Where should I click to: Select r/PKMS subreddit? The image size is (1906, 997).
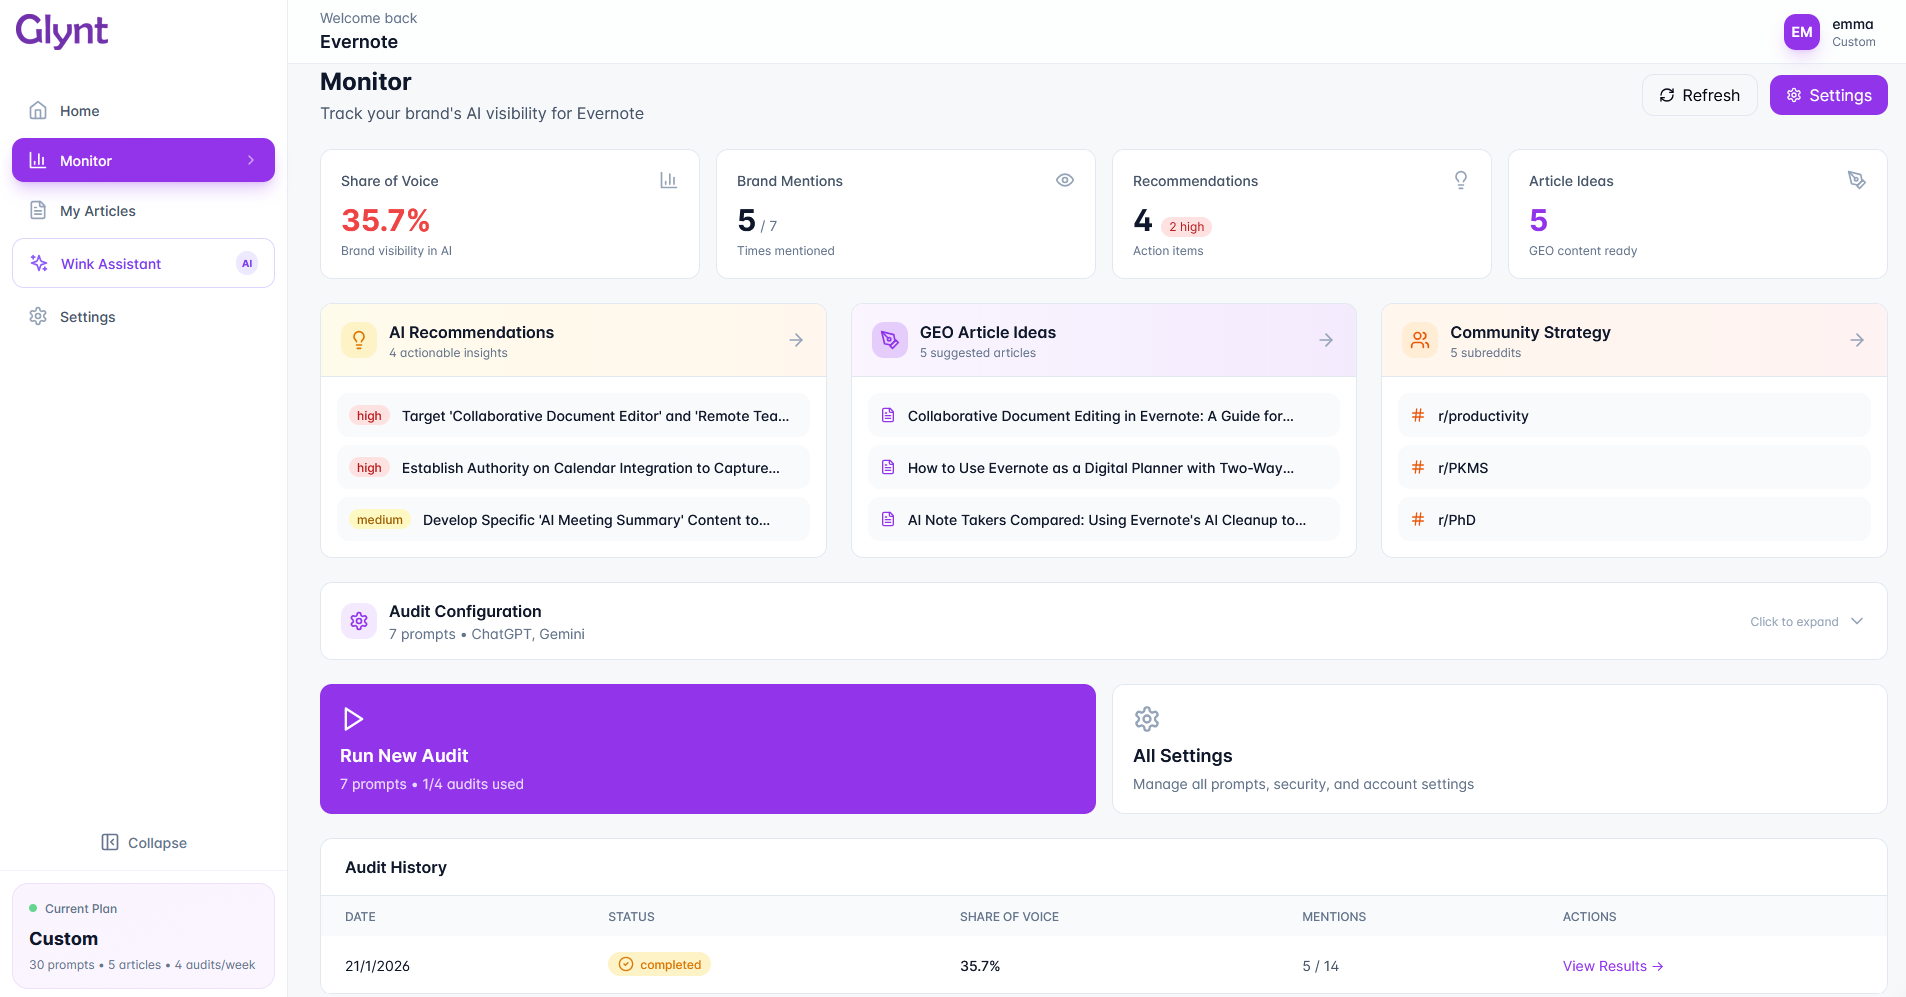[1634, 468]
